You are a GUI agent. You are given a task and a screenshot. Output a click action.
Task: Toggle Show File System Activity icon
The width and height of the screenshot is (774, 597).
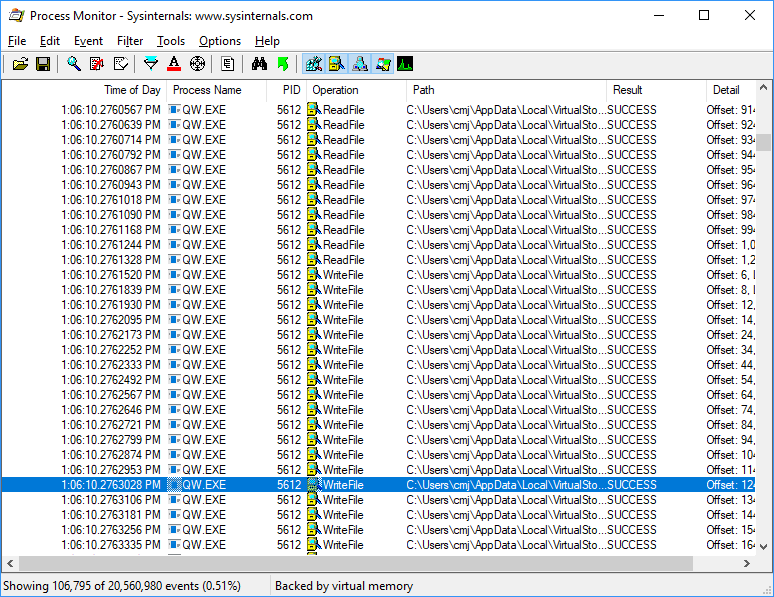(336, 64)
